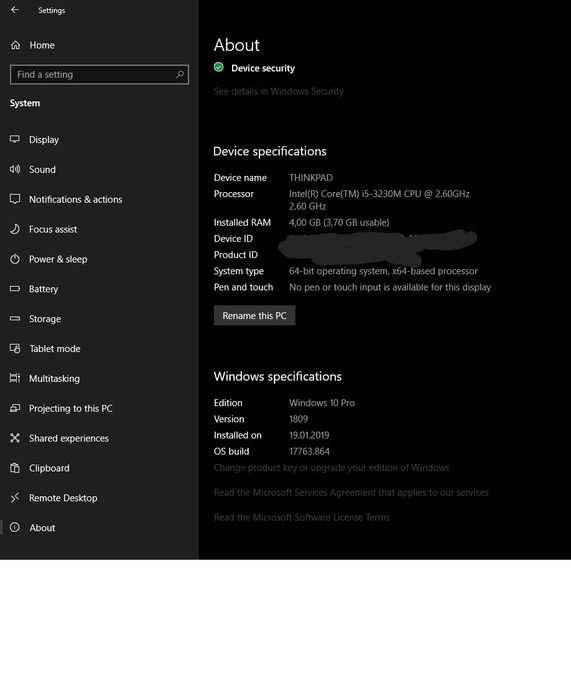The image size is (571, 699).
Task: Click installed RAM value 4,00 GB
Action: pos(339,222)
